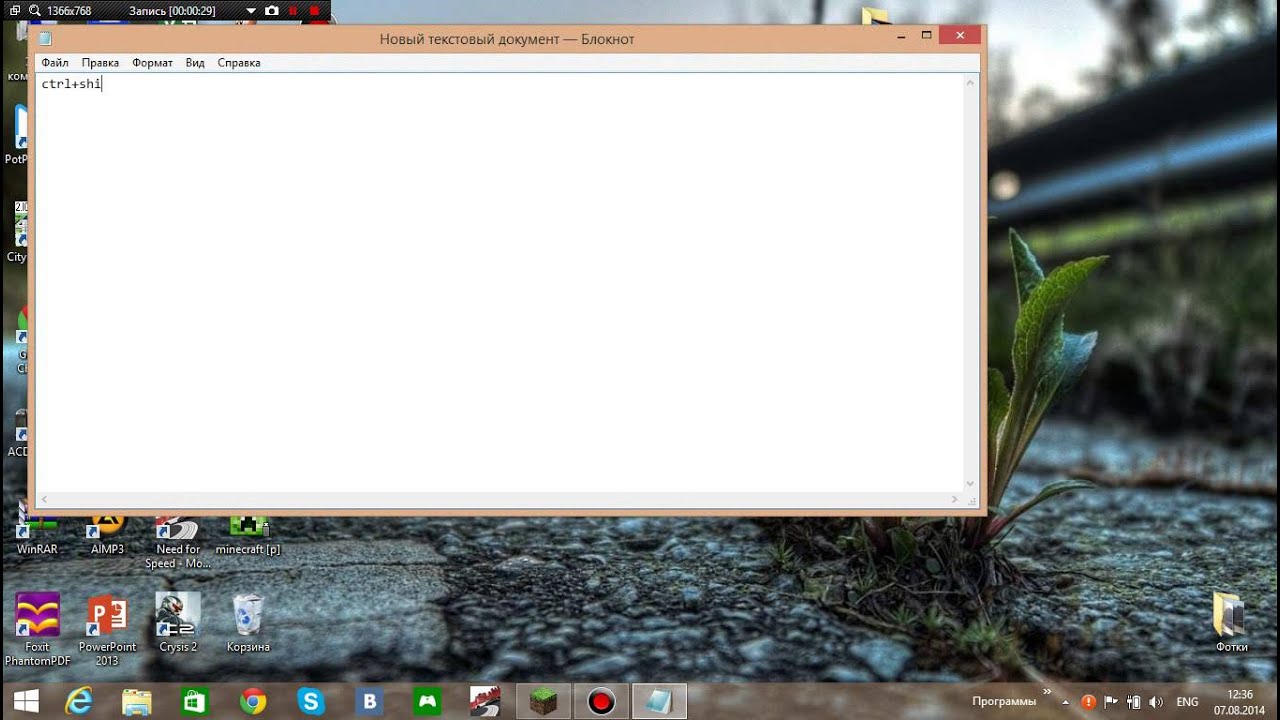Image resolution: width=1280 pixels, height=720 pixels.
Task: Open the racing game taskbar icon
Action: (x=485, y=701)
